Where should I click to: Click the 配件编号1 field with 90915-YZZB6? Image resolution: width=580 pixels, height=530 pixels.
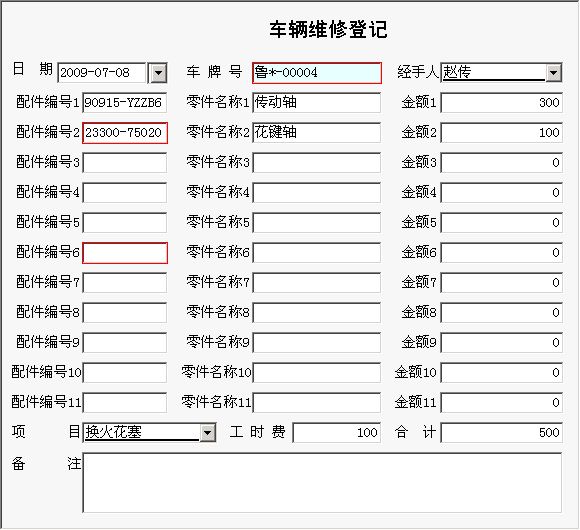125,102
